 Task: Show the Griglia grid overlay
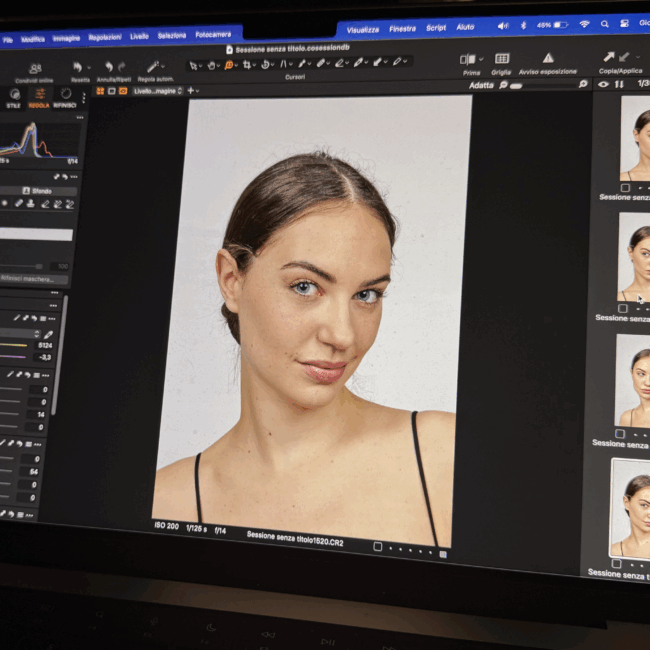click(x=501, y=59)
